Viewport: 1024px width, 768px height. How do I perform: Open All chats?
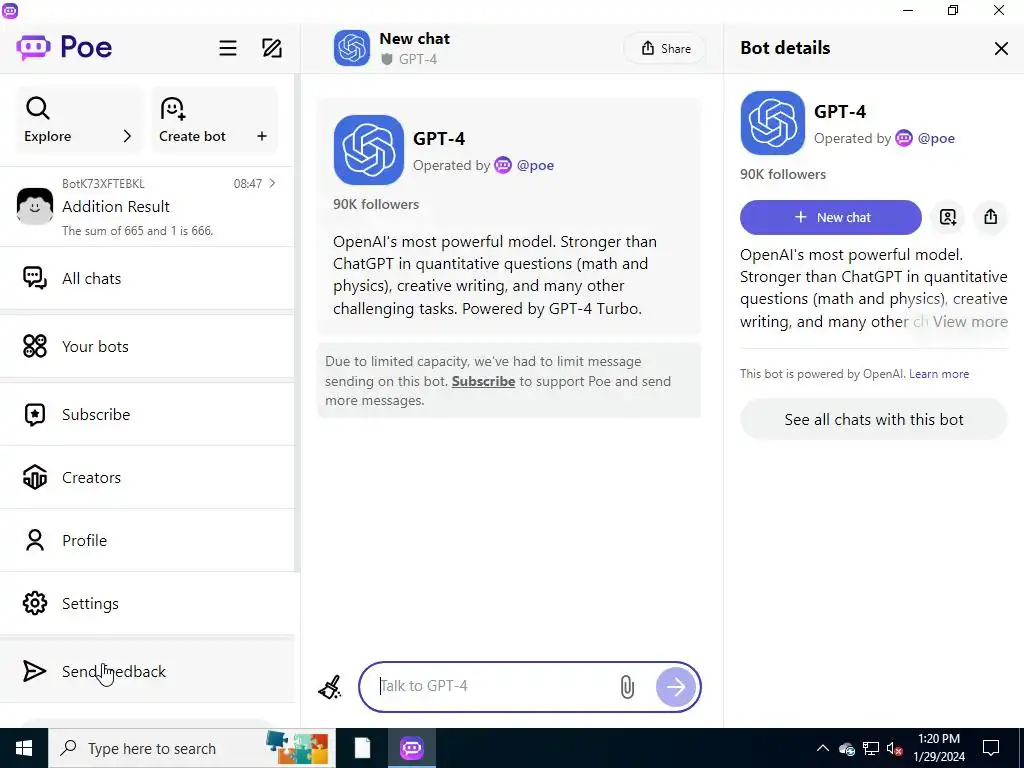click(x=147, y=278)
